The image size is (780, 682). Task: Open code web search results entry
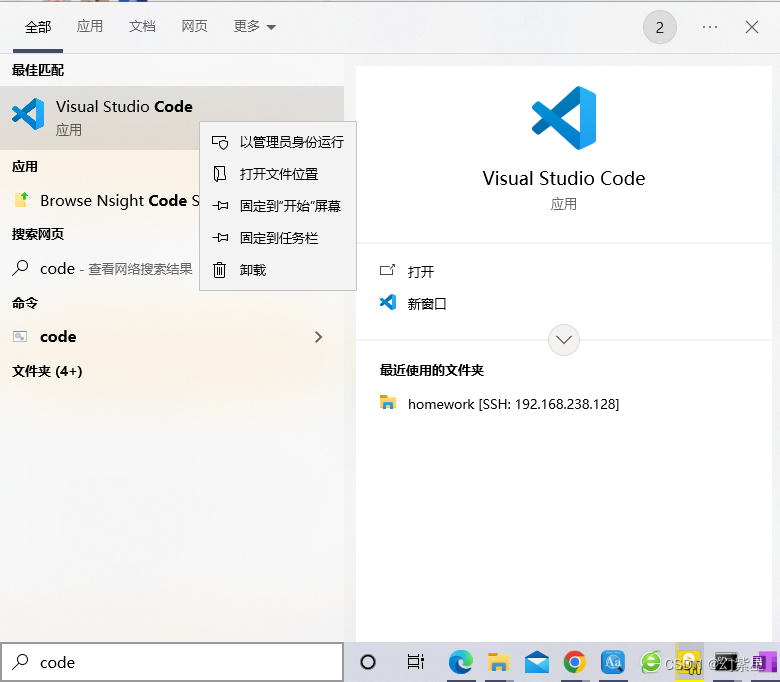(99, 269)
